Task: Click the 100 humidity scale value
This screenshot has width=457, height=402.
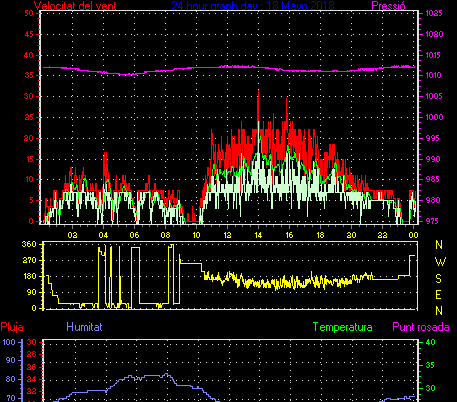Action: point(9,342)
